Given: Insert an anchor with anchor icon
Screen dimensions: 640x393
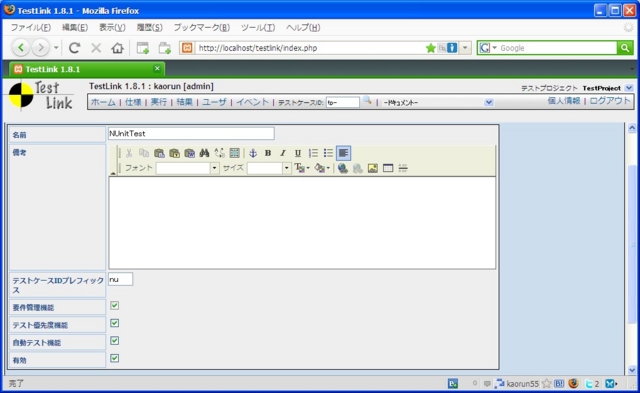Looking at the screenshot, I should pos(253,153).
